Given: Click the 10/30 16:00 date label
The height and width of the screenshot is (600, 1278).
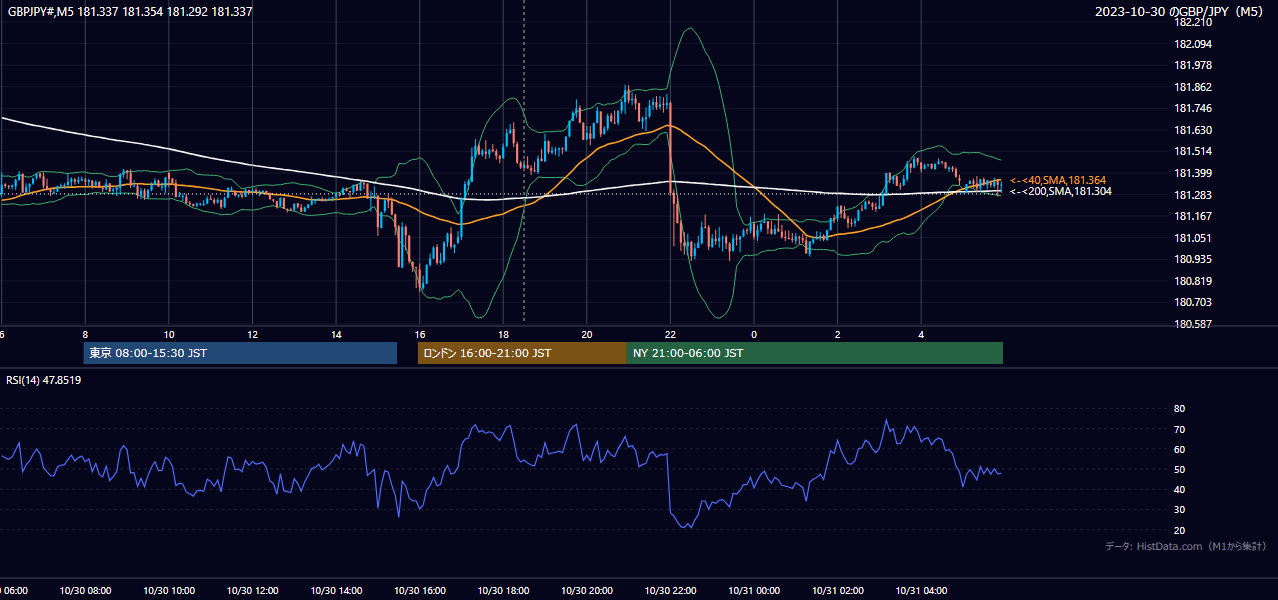Looking at the screenshot, I should pyautogui.click(x=420, y=591).
